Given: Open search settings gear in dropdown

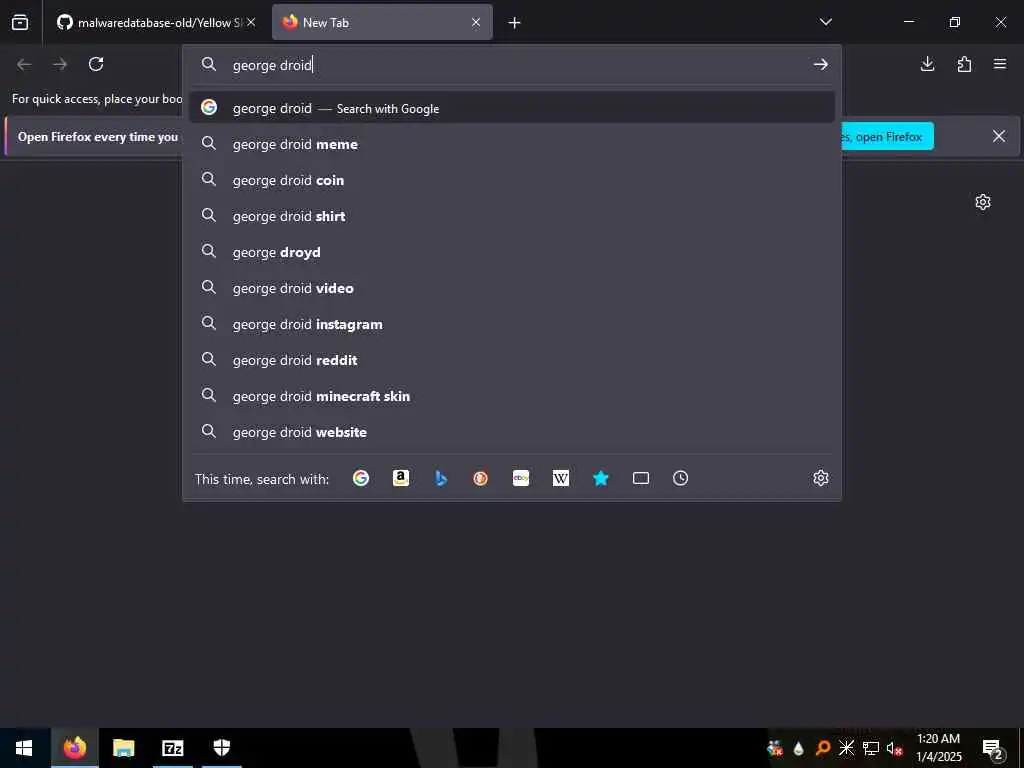Looking at the screenshot, I should point(821,478).
